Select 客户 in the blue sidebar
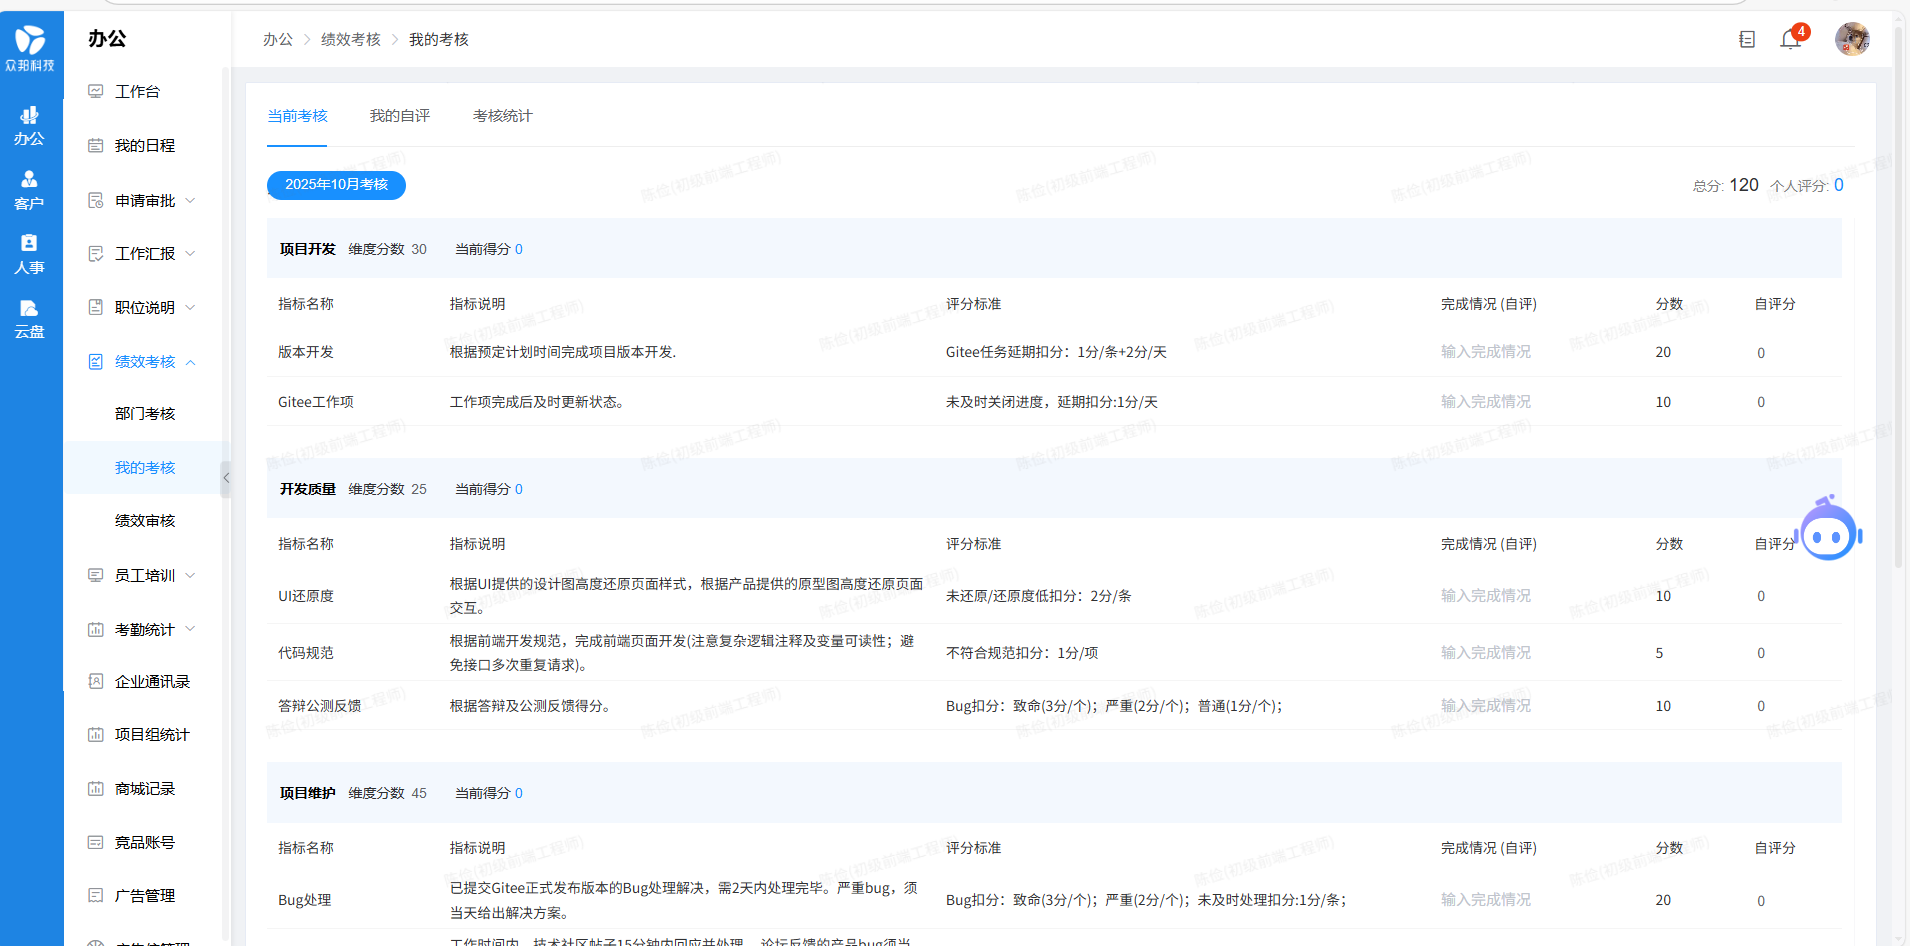The height and width of the screenshot is (946, 1910). (29, 189)
